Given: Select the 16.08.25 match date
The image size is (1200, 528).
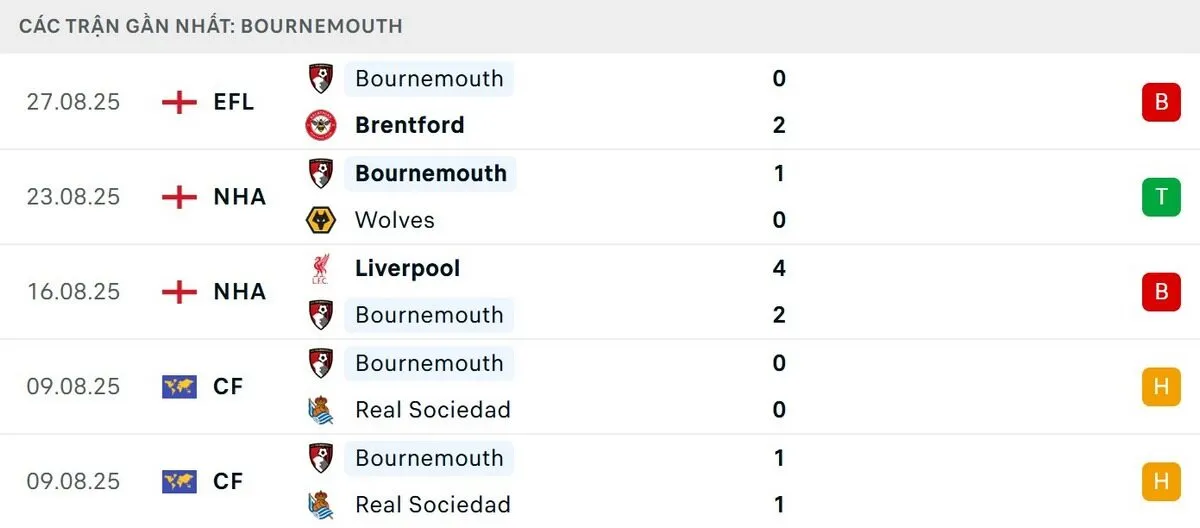Looking at the screenshot, I should (73, 291).
